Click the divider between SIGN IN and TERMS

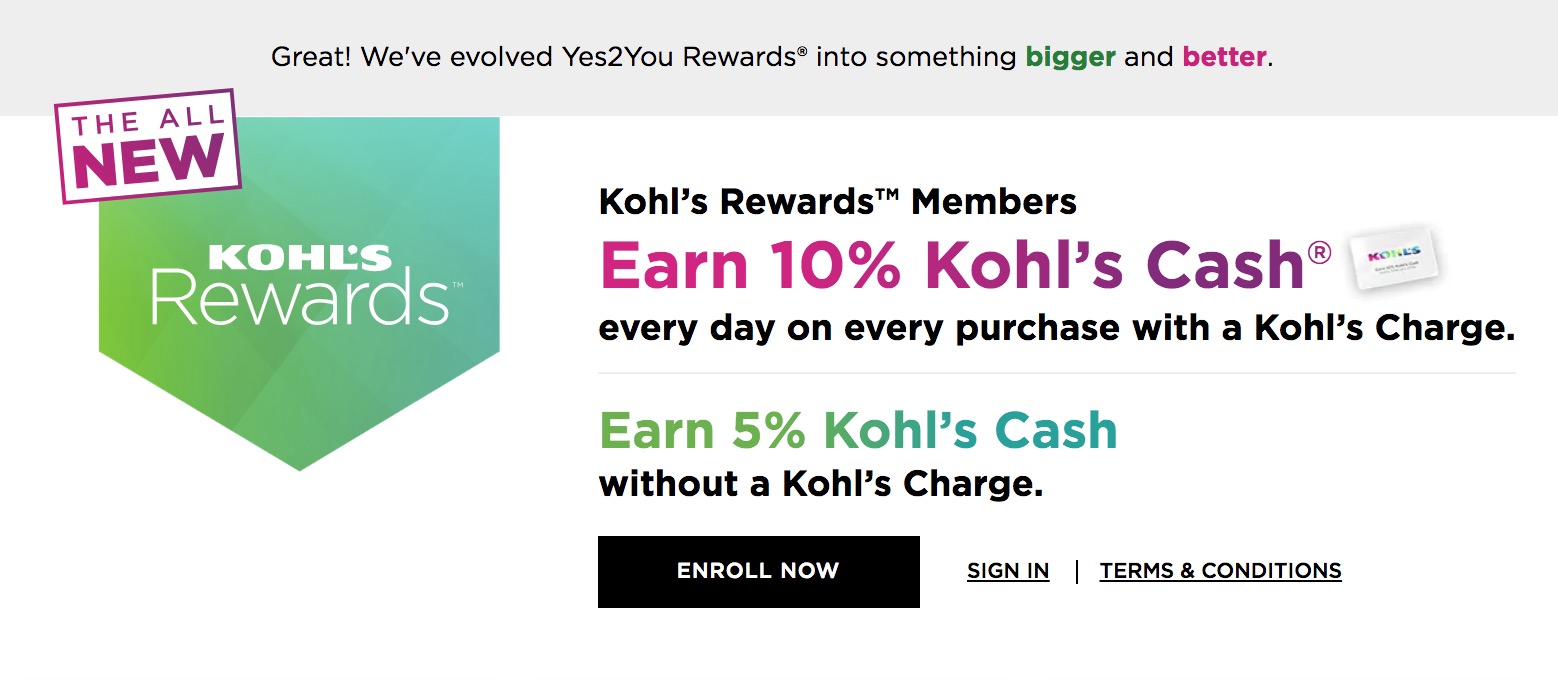click(x=1076, y=571)
